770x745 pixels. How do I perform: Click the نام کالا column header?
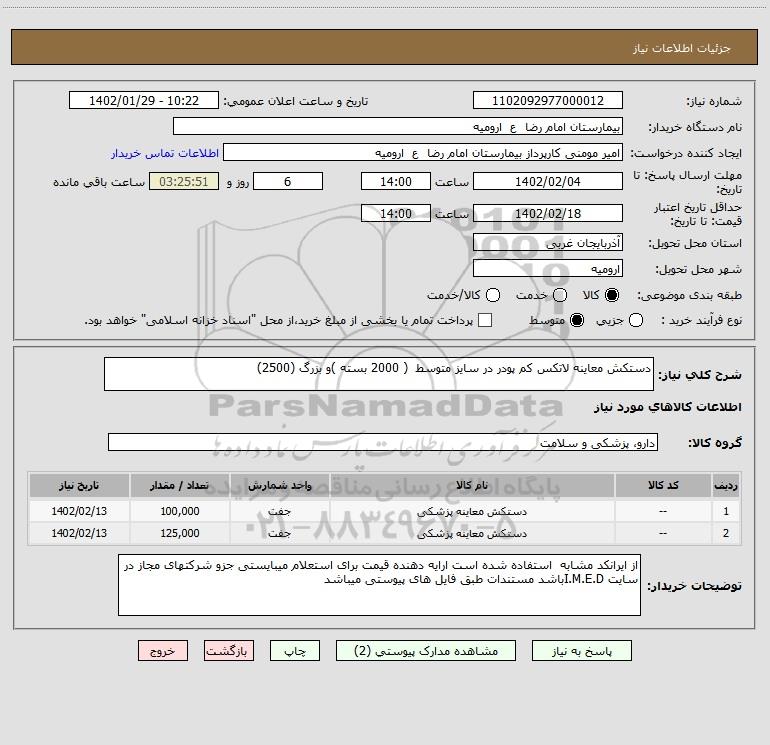472,485
